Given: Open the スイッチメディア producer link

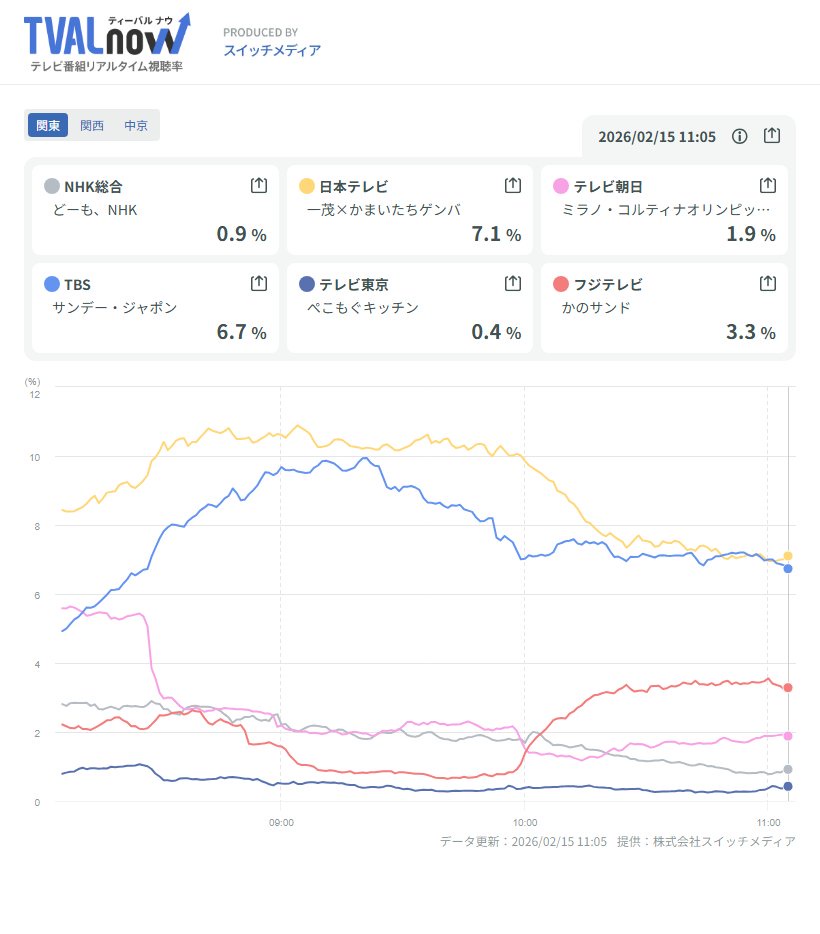Looking at the screenshot, I should click(272, 50).
